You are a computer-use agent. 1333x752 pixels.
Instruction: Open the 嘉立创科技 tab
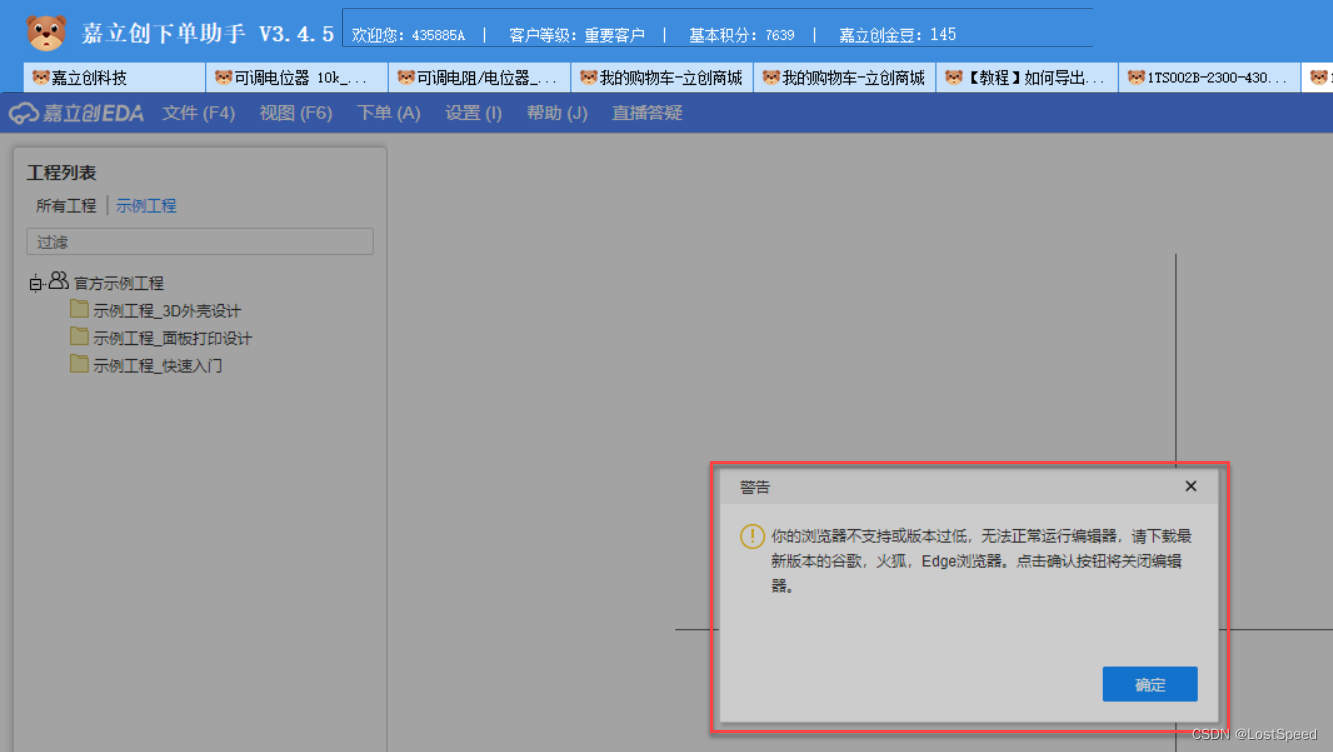pos(113,78)
